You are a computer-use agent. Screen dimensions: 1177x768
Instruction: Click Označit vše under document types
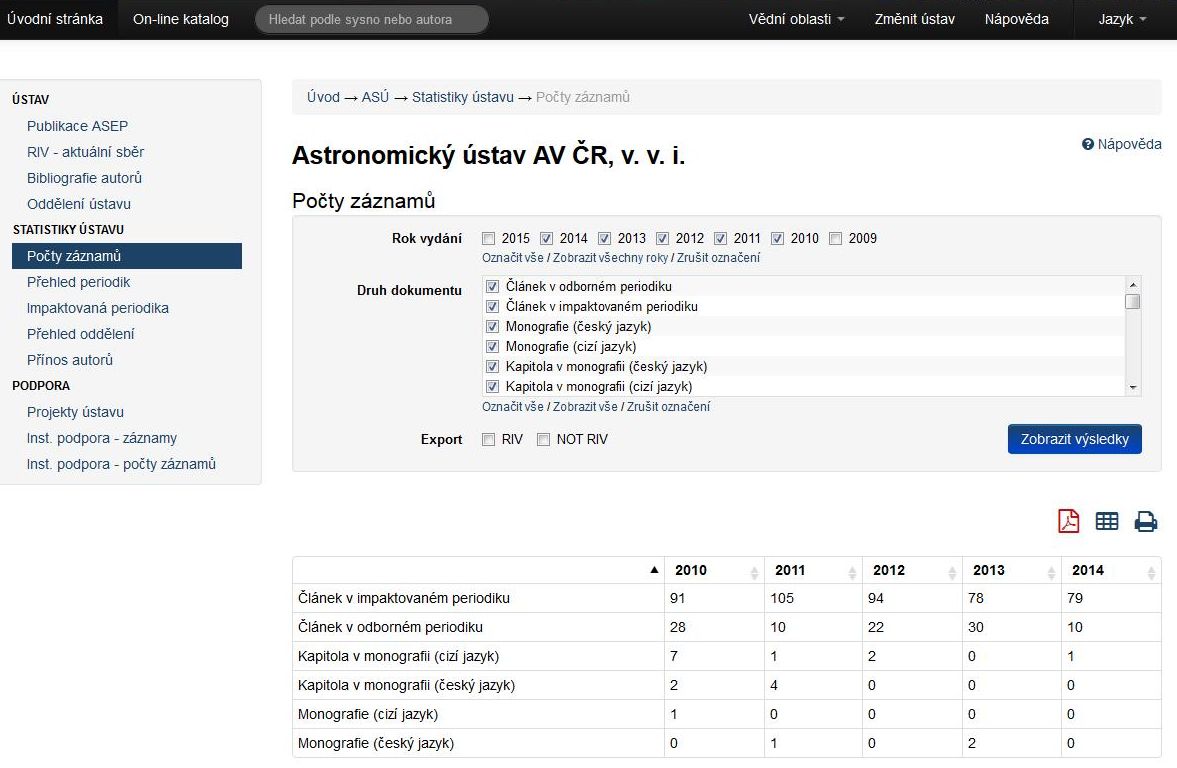click(513, 407)
